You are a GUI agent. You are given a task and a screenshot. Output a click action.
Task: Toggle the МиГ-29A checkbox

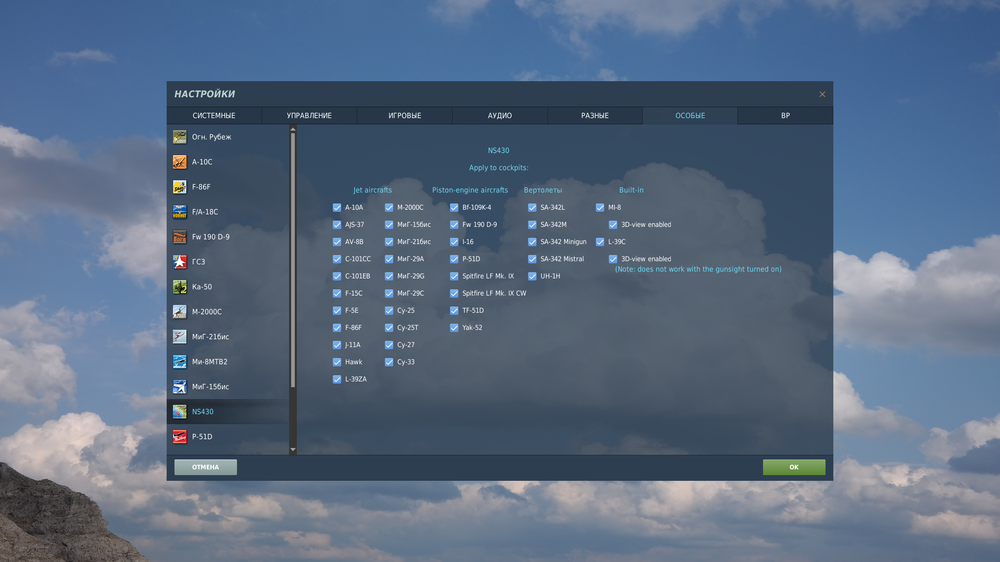[389, 259]
